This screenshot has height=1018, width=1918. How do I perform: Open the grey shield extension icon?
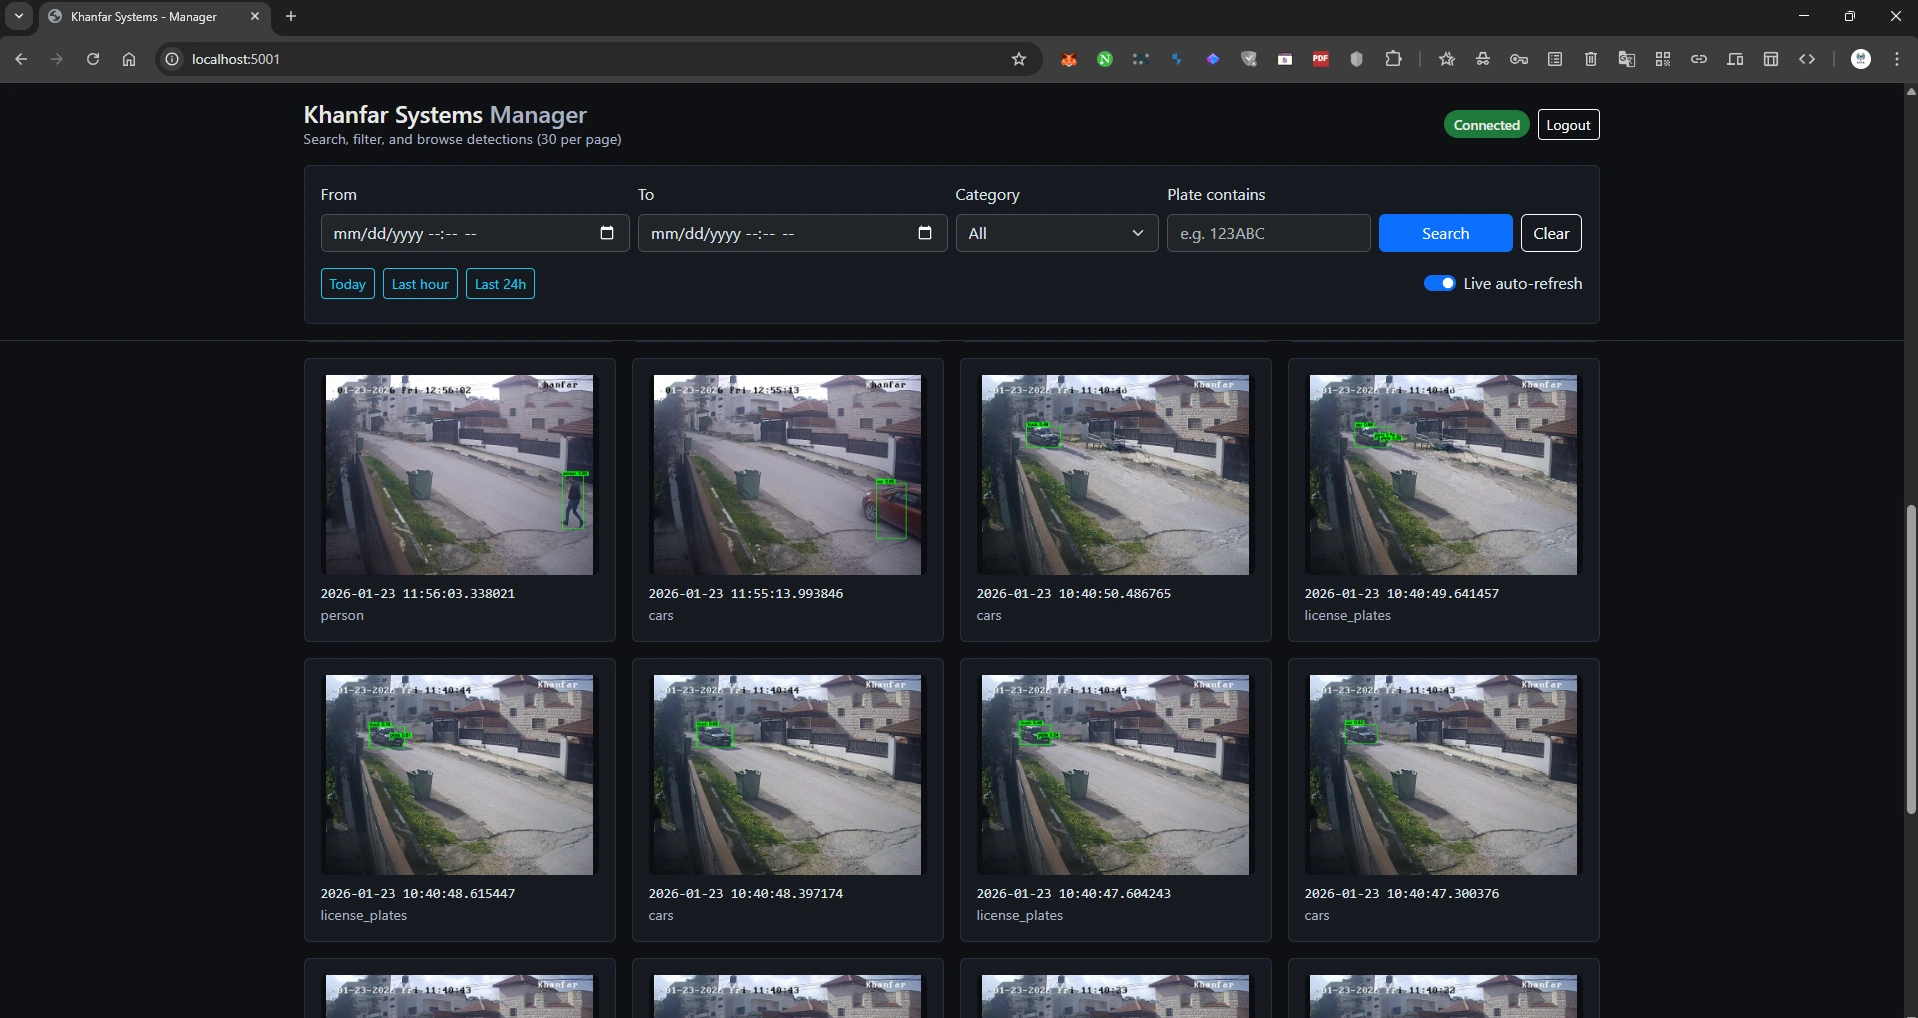[x=1357, y=59]
